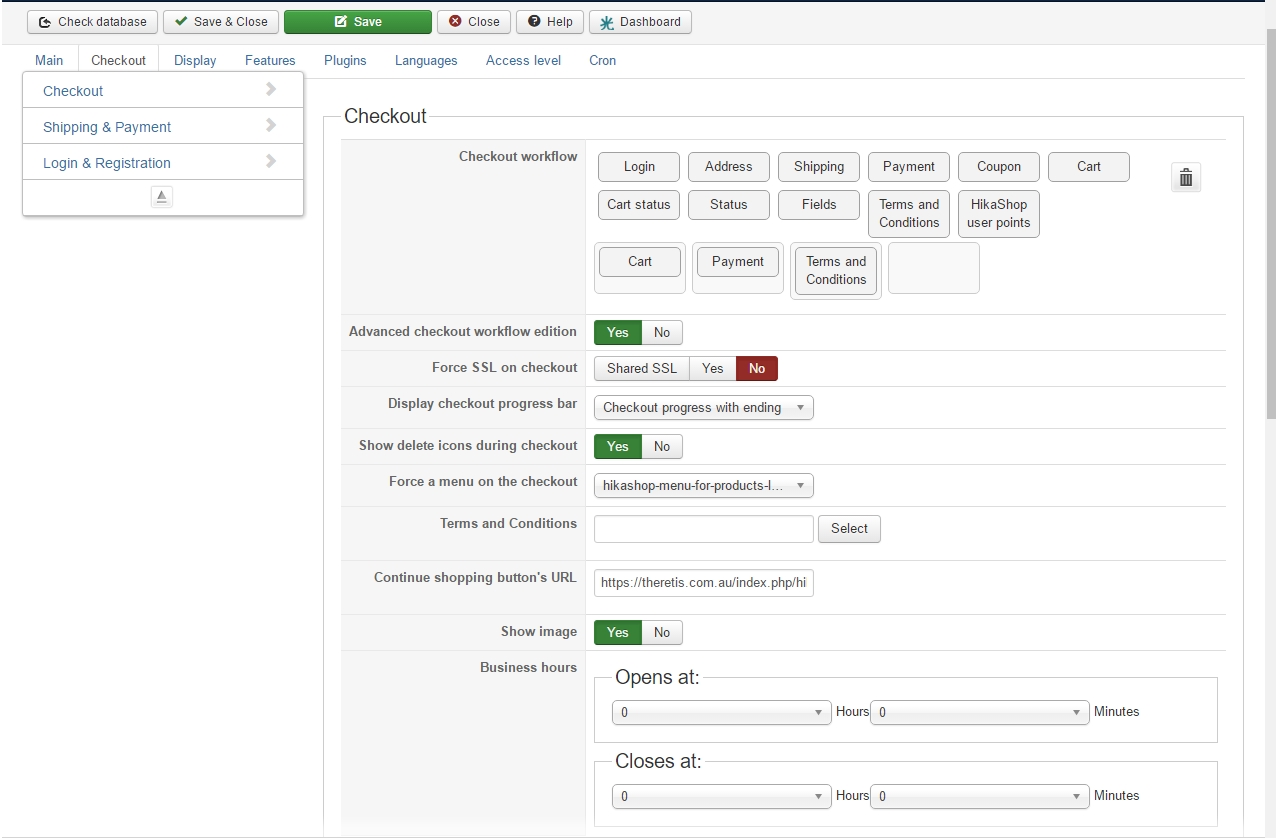Open the Cron tab
Image resolution: width=1276 pixels, height=838 pixels.
point(602,60)
